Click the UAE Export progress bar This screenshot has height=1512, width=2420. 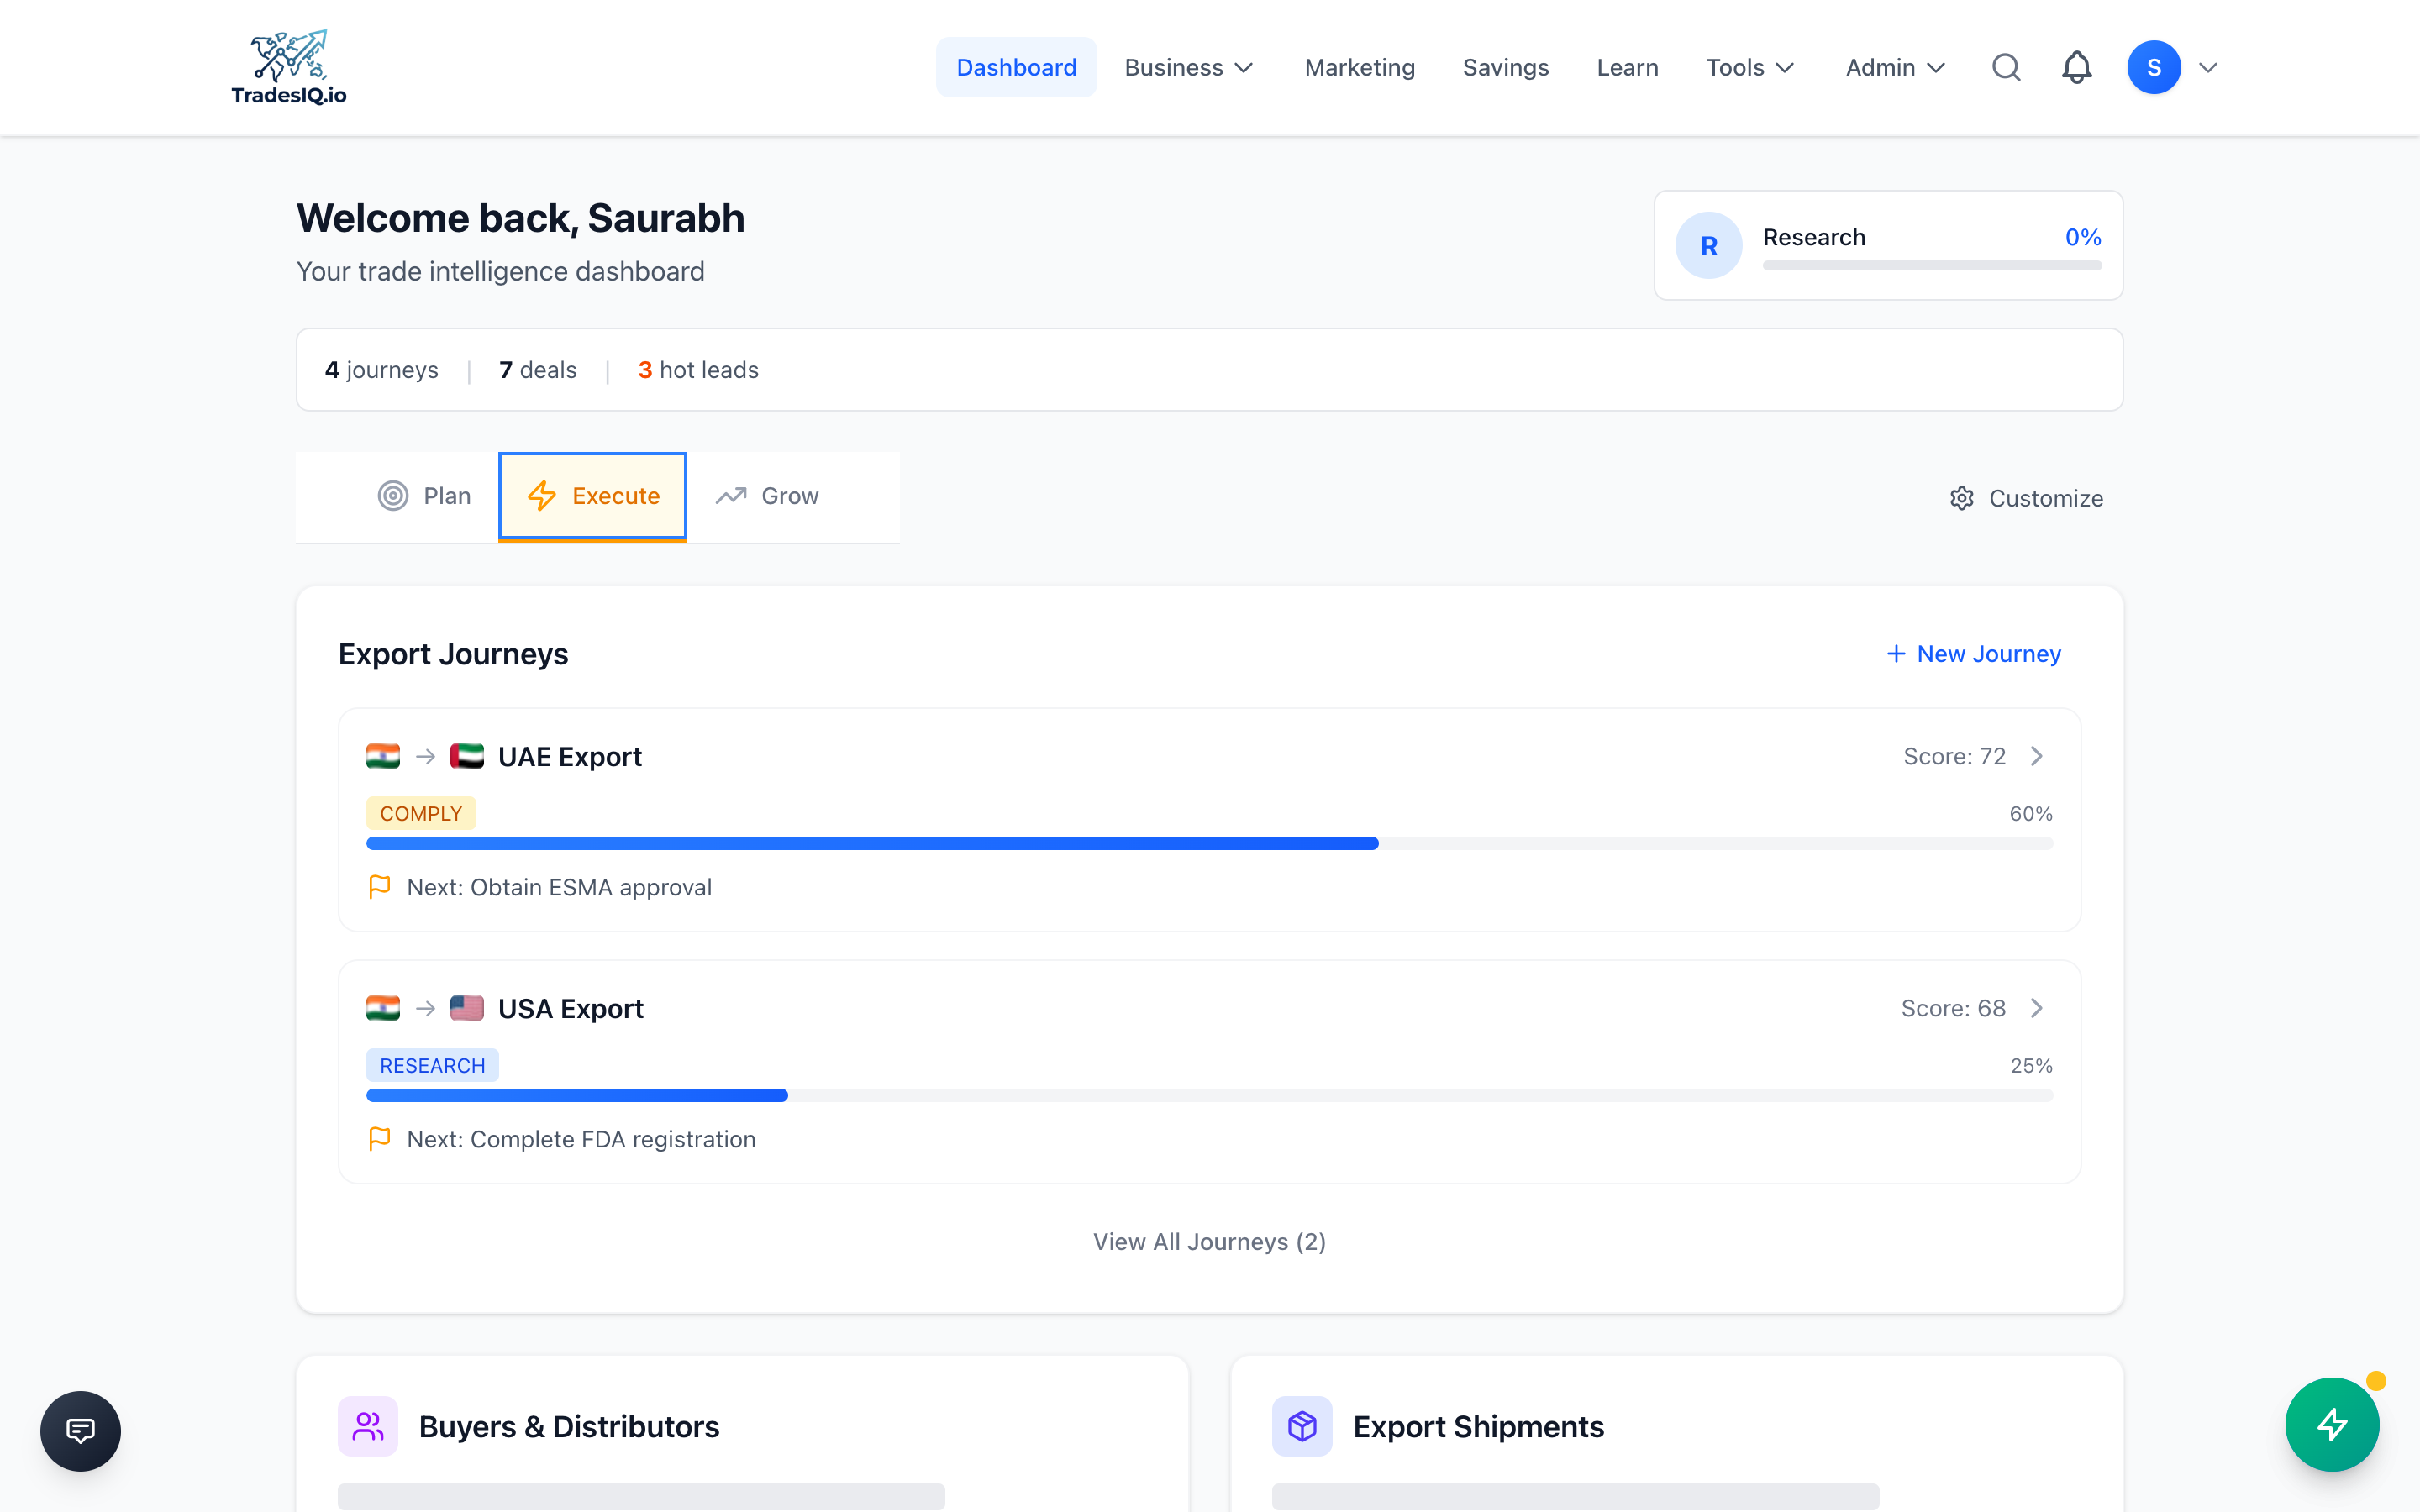(1209, 843)
